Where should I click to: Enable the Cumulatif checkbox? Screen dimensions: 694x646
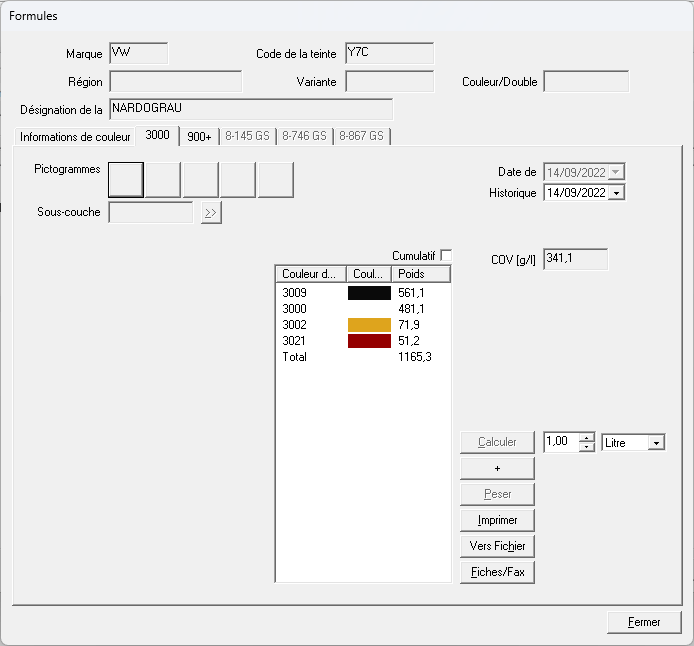tap(446, 256)
